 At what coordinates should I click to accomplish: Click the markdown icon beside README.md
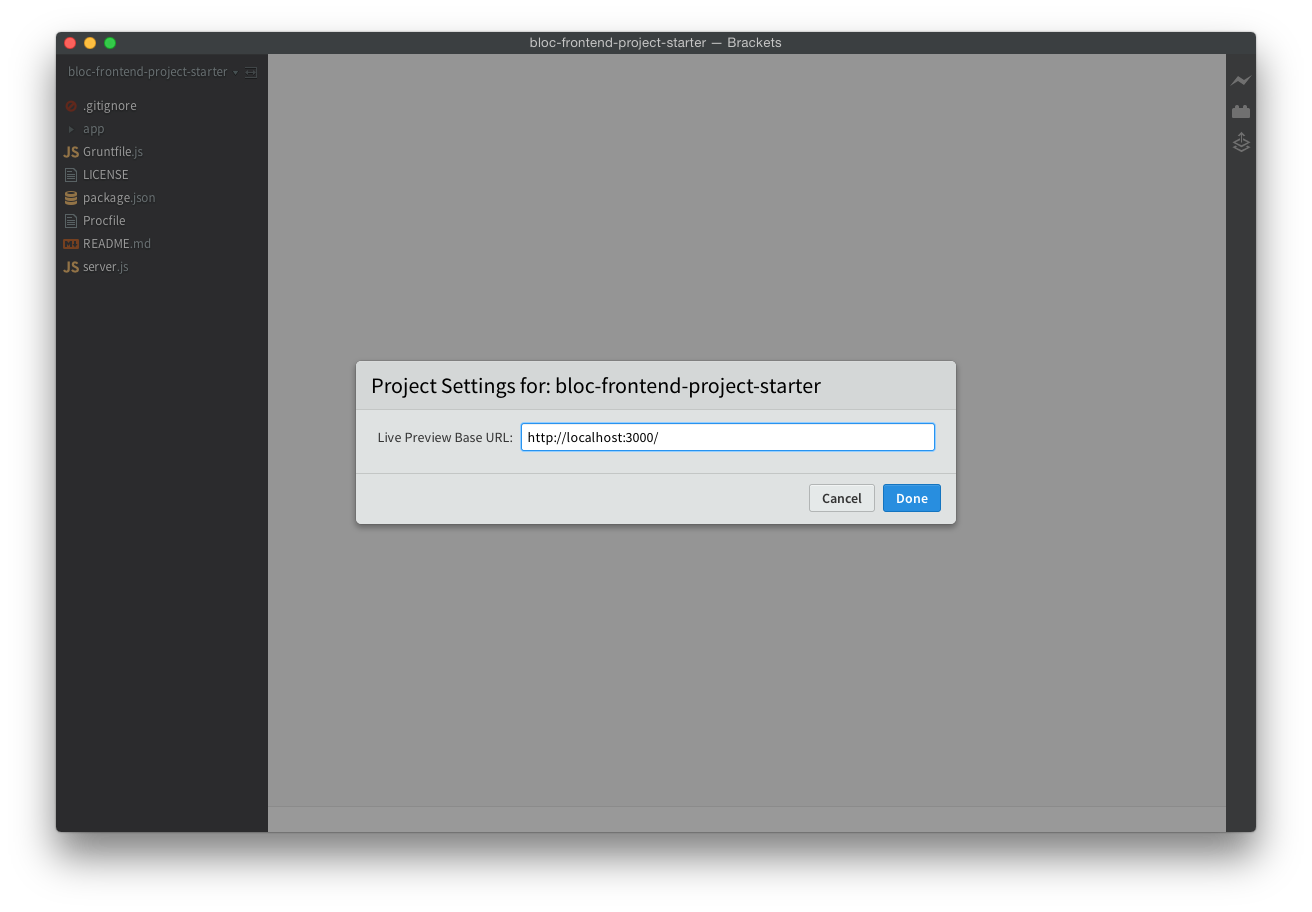[x=71, y=244]
